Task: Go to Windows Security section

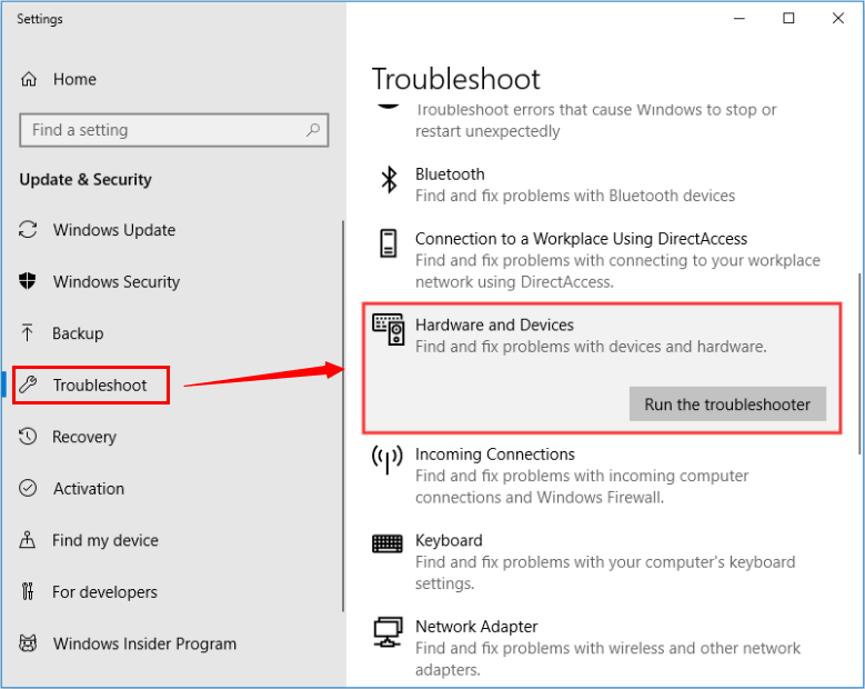Action: (x=116, y=282)
